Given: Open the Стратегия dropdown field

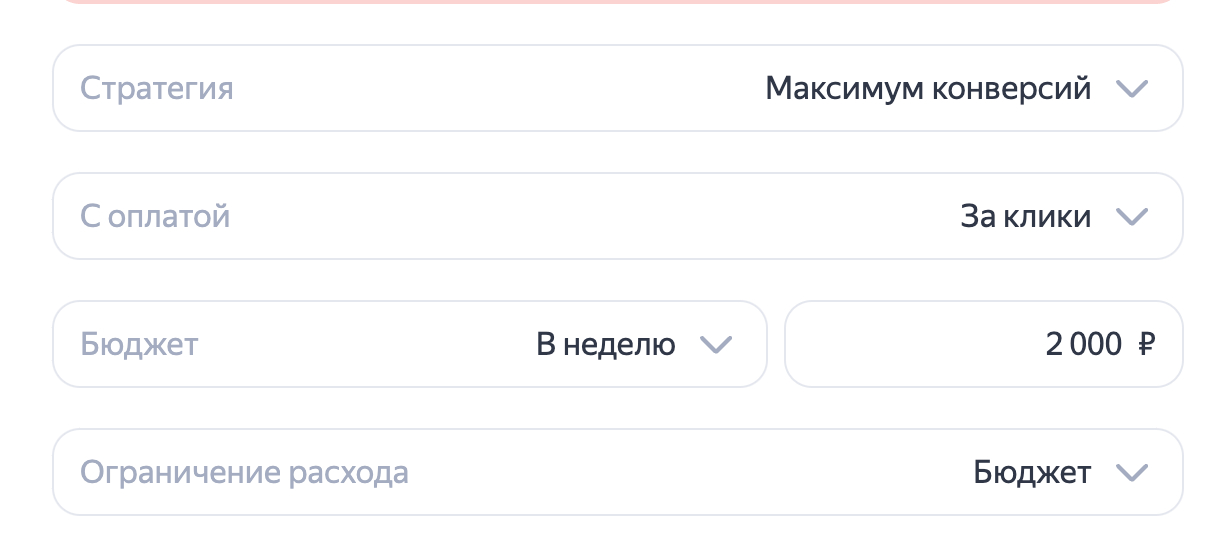Looking at the screenshot, I should point(617,88).
